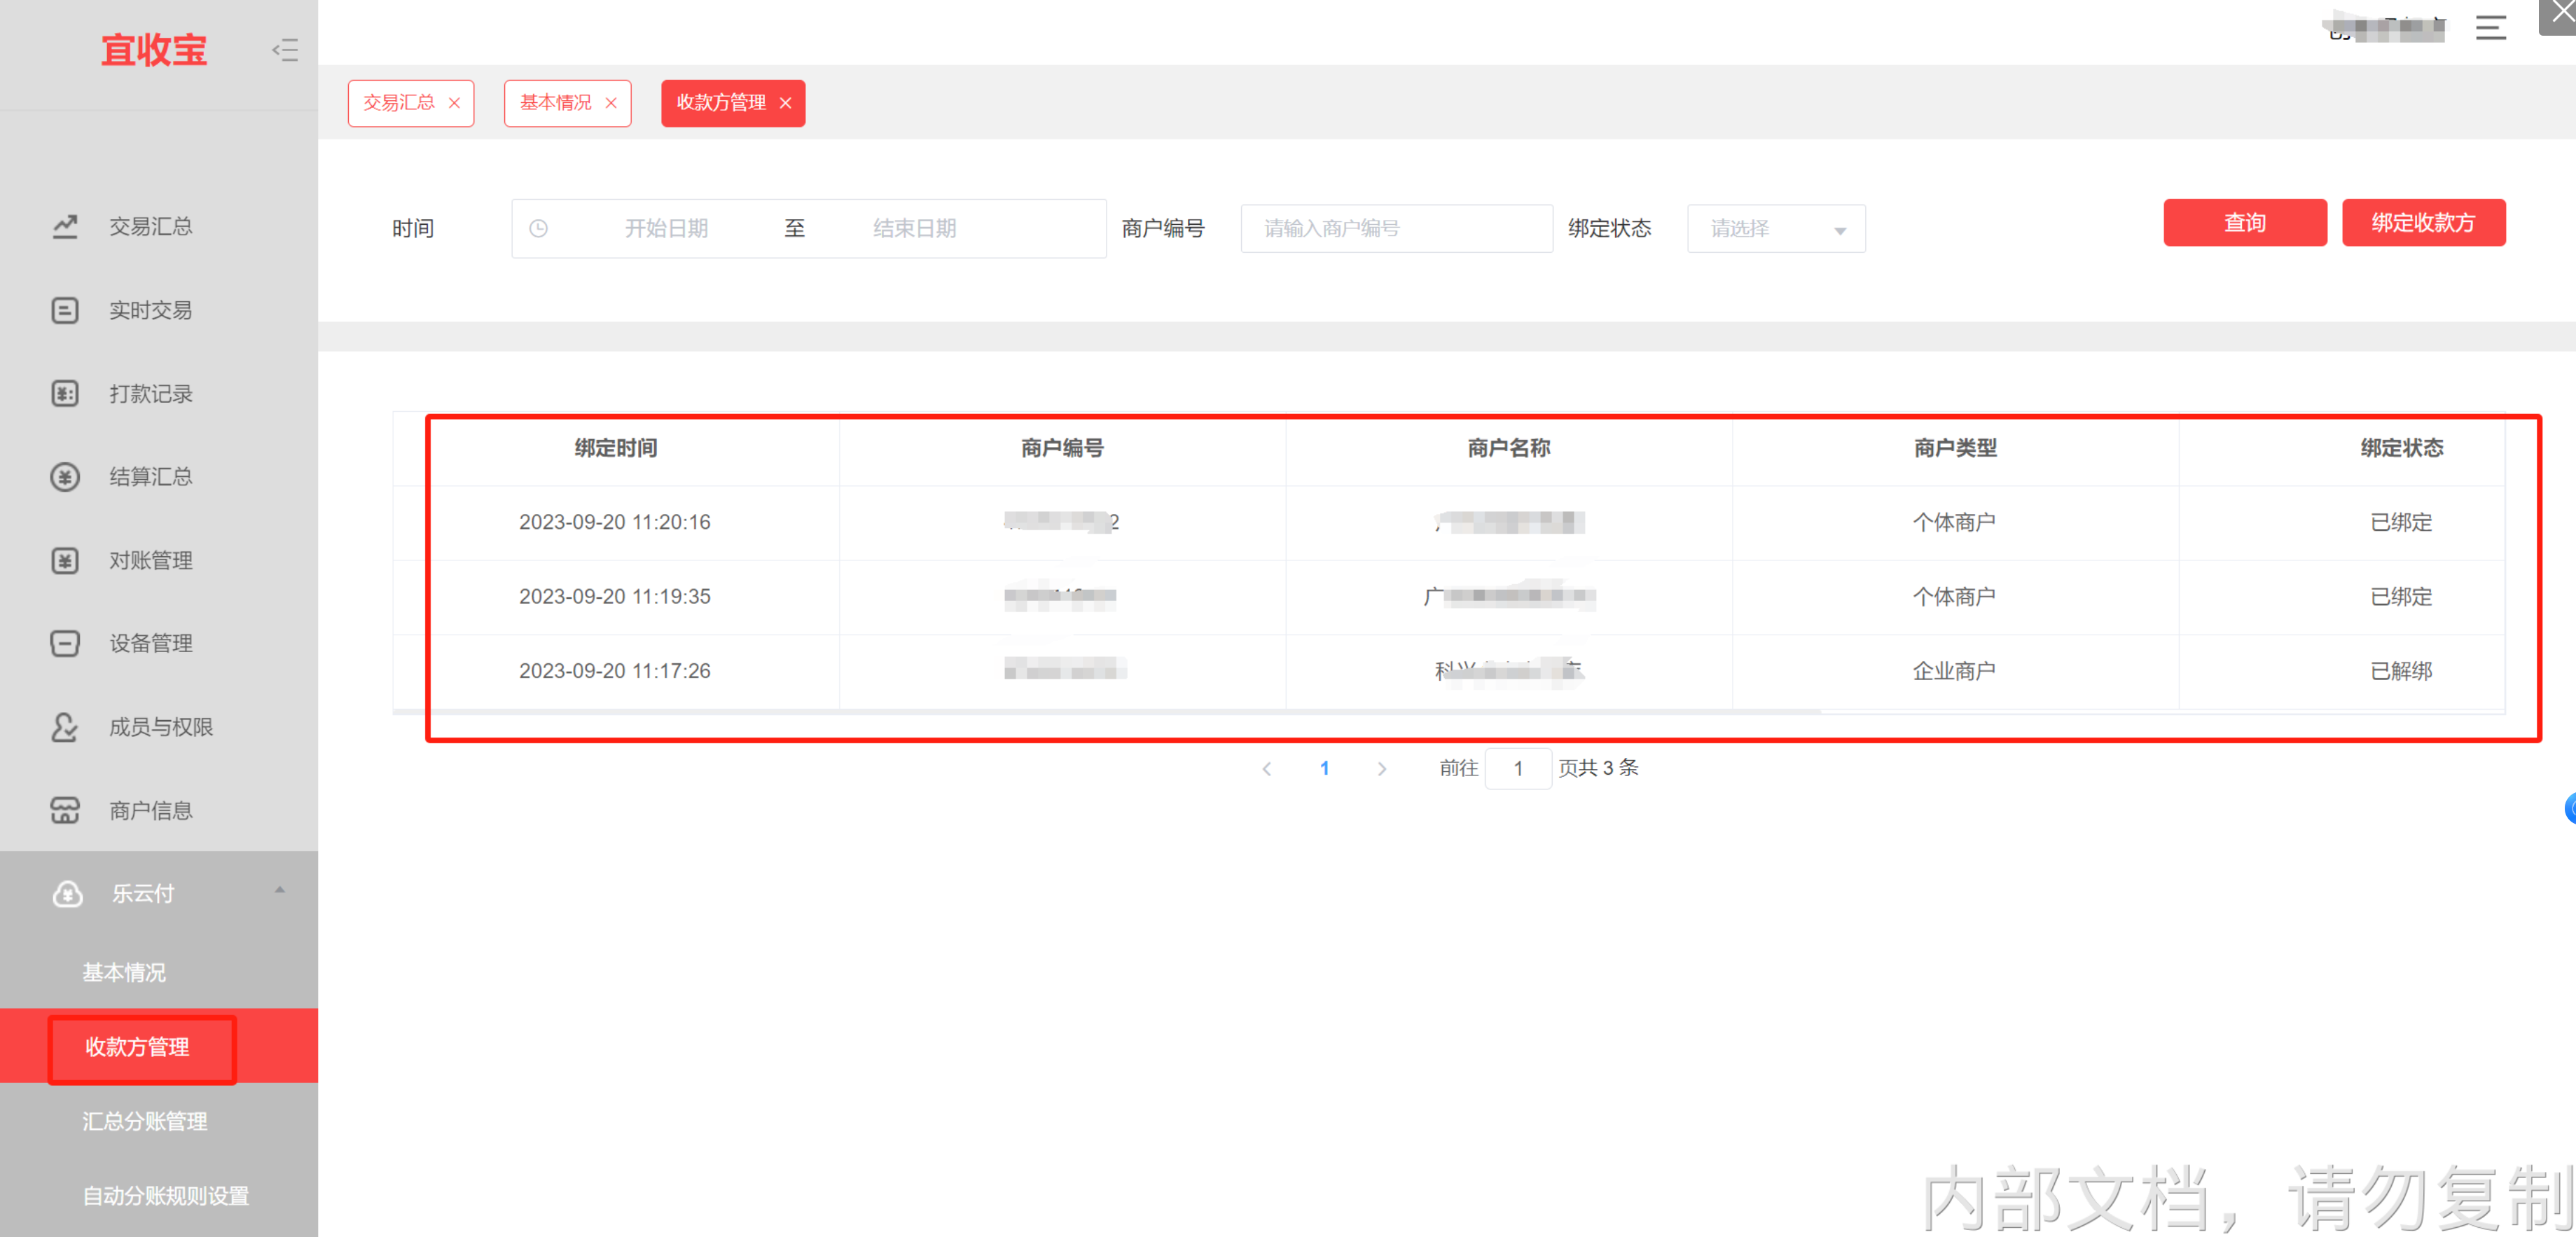Viewport: 2576px width, 1237px height.
Task: Open the hamburger menu at top right
Action: [2490, 28]
